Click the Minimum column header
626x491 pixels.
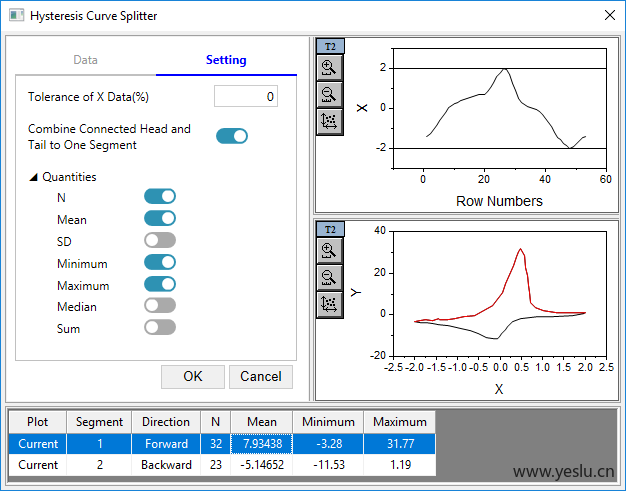click(328, 422)
